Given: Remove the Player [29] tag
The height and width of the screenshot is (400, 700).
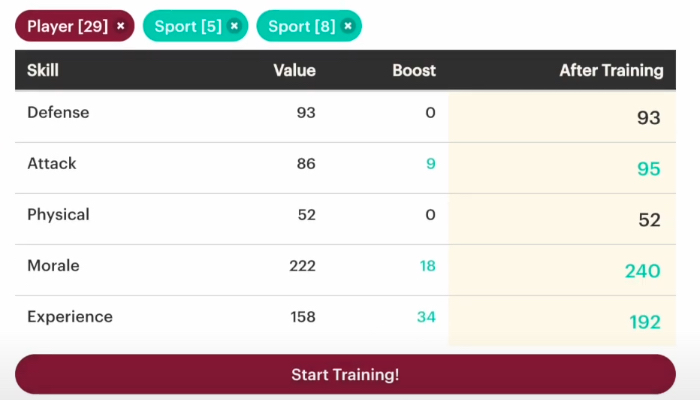Looking at the screenshot, I should coord(121,26).
